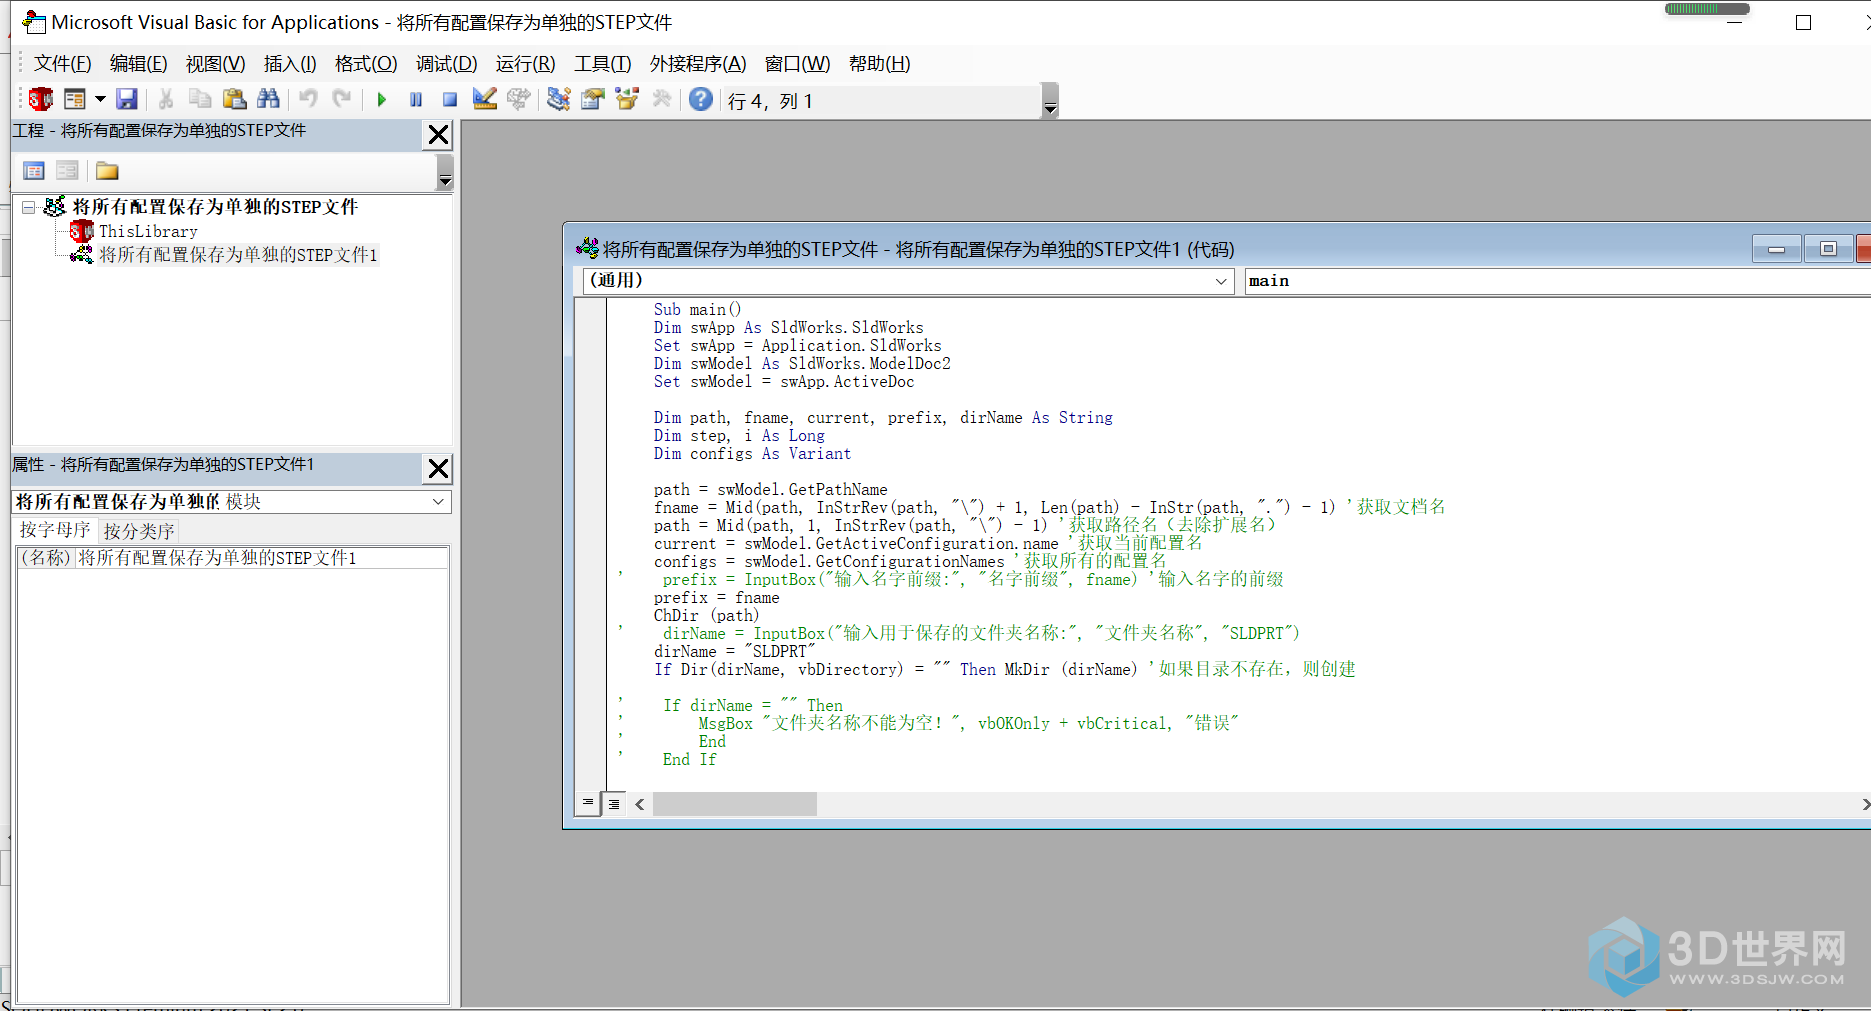Toggle Folders icon in project panel
1871x1011 pixels.
pyautogui.click(x=107, y=171)
